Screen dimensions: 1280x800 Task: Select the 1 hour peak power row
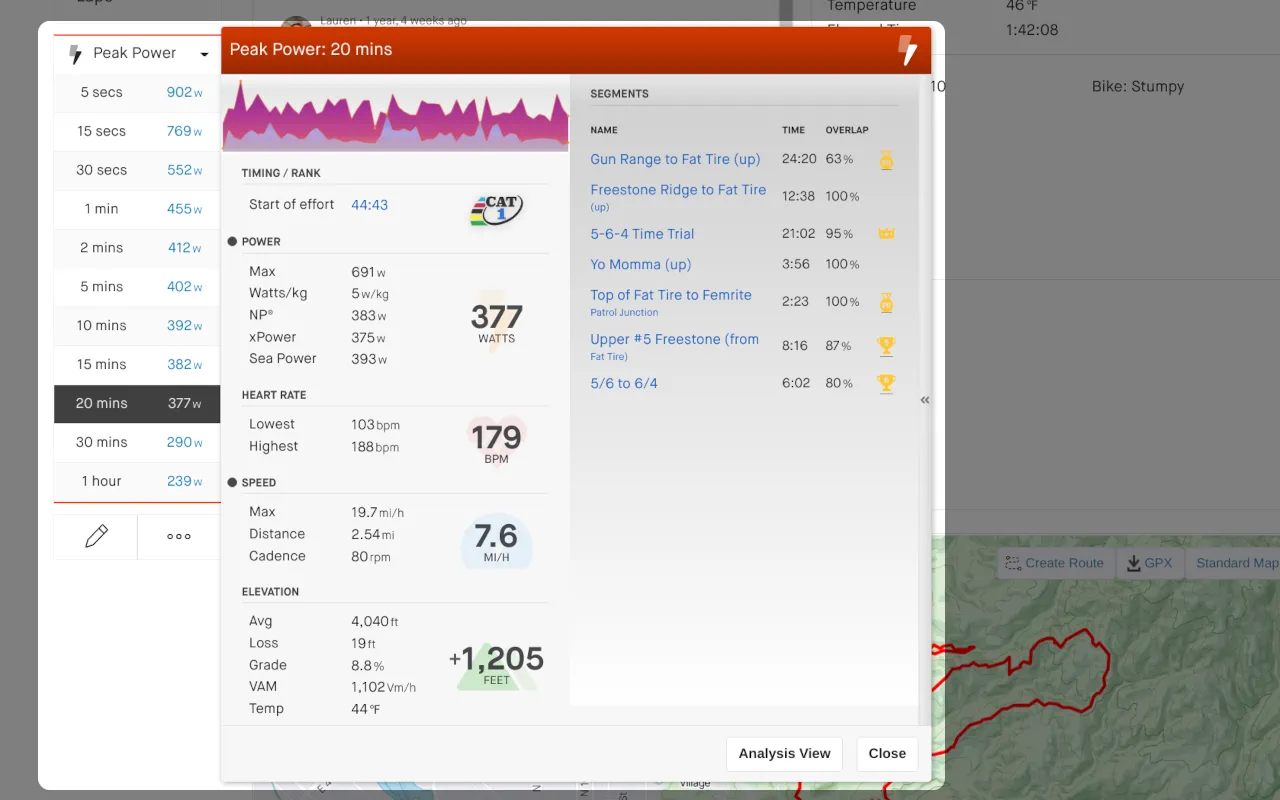(x=137, y=481)
